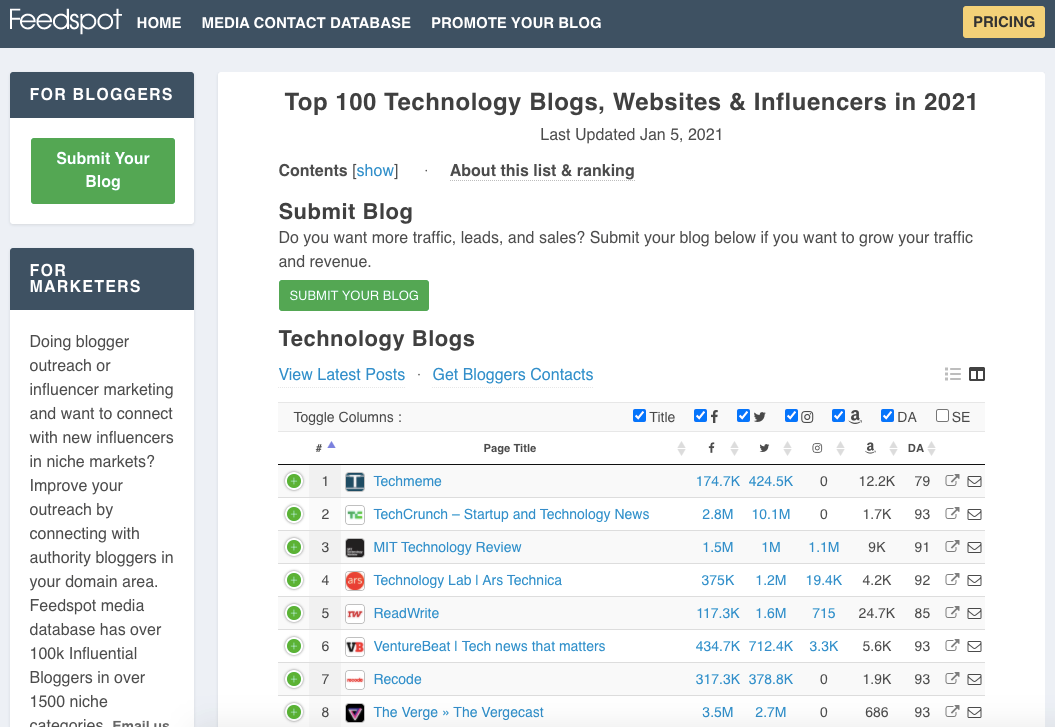Open View Latest Posts link

(x=342, y=375)
